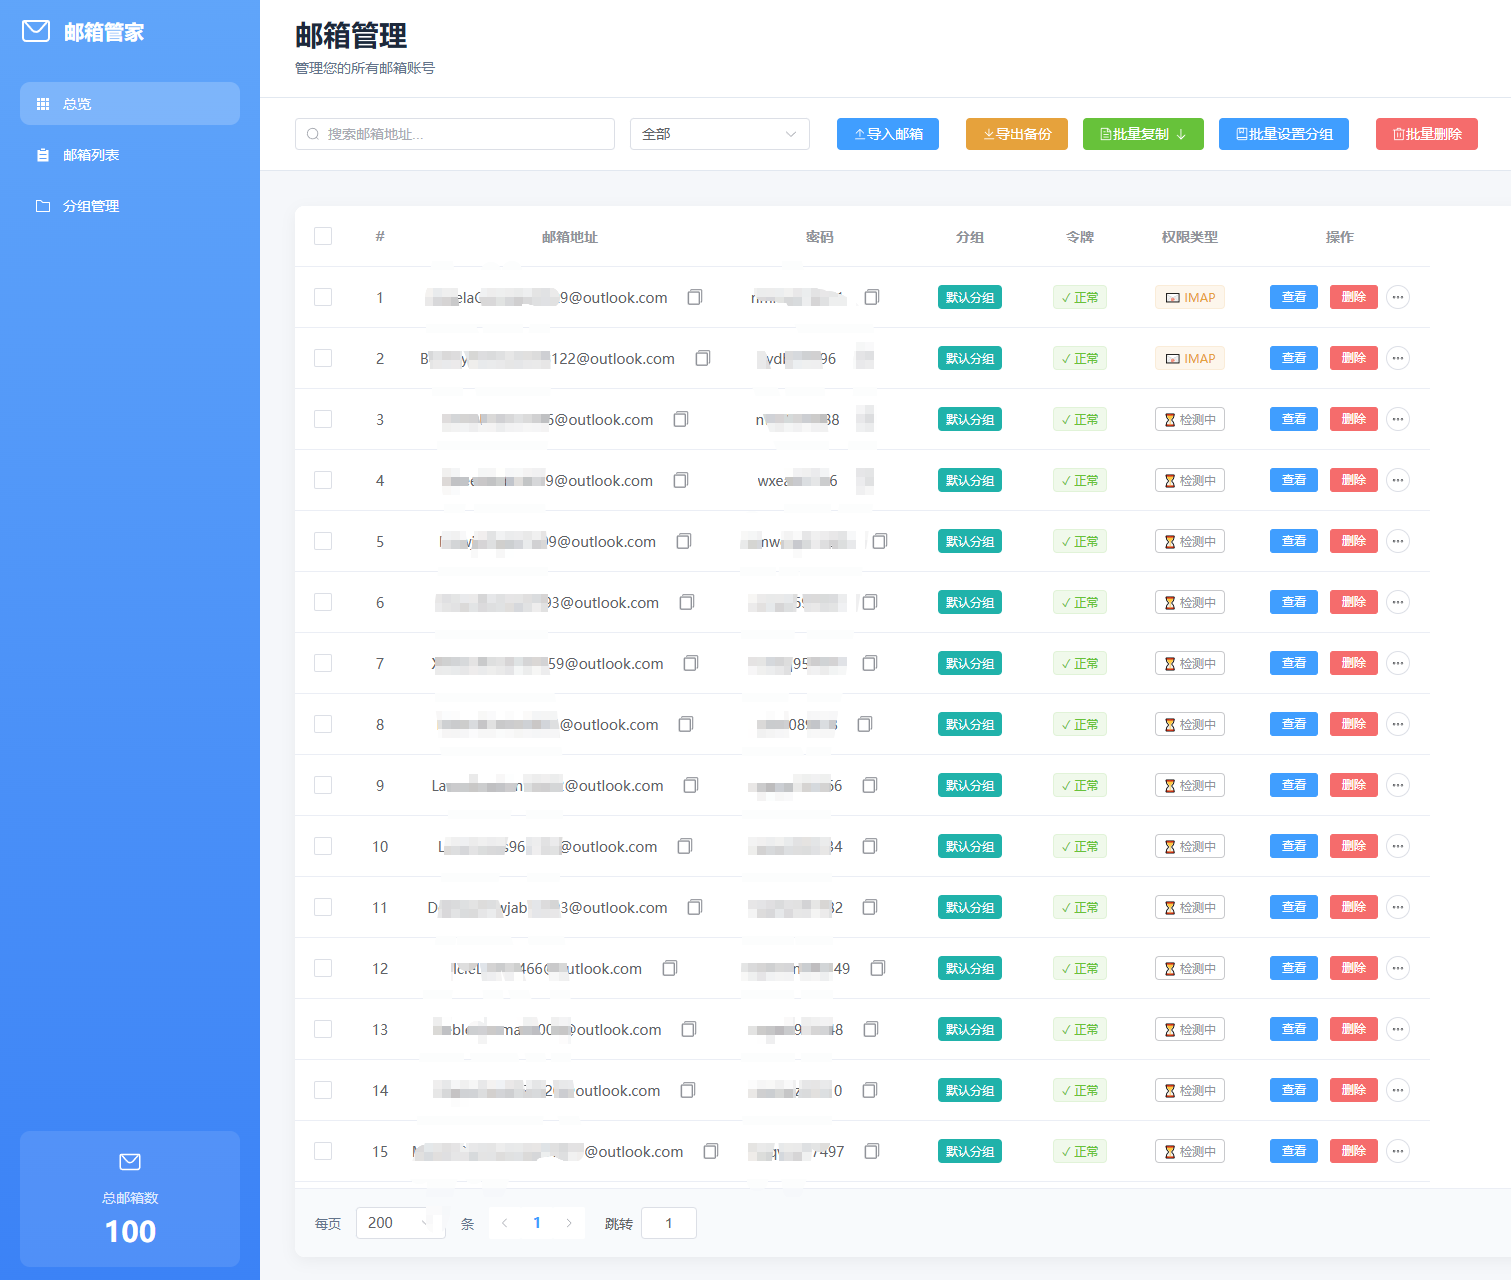Viewport: 1511px width, 1280px height.
Task: Click search magnifier icon in search box
Action: (313, 134)
